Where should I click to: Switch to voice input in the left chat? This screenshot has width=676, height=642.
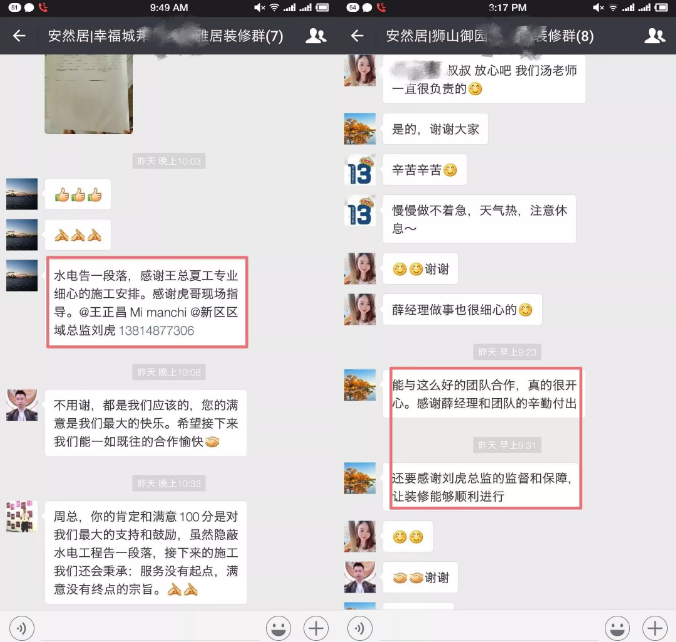click(x=21, y=628)
